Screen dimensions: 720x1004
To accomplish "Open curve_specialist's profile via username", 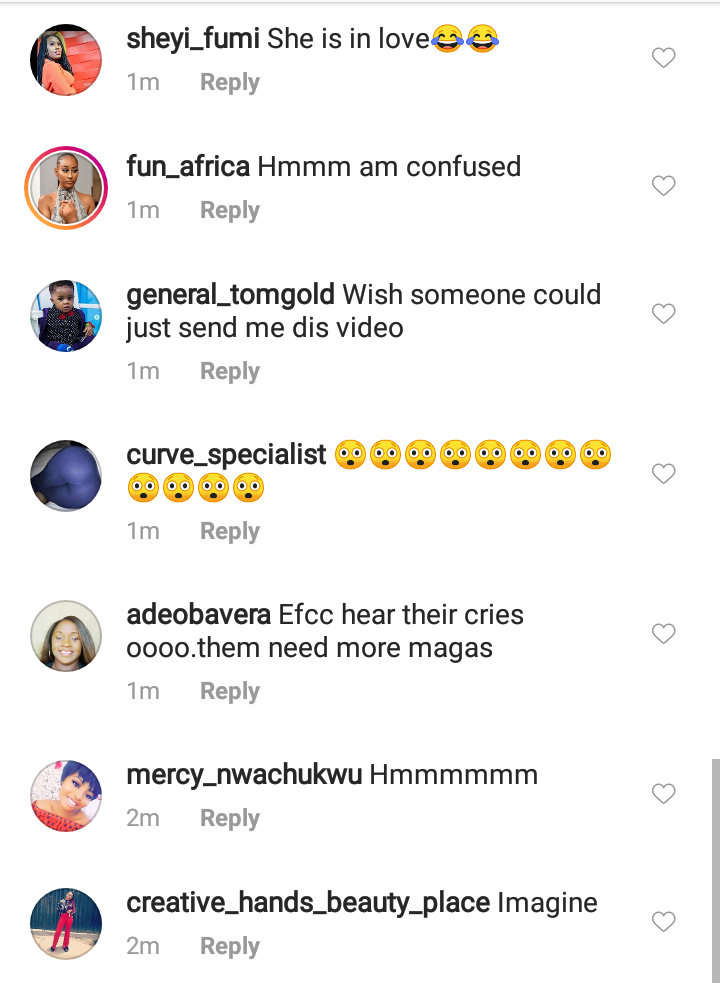I will (226, 455).
